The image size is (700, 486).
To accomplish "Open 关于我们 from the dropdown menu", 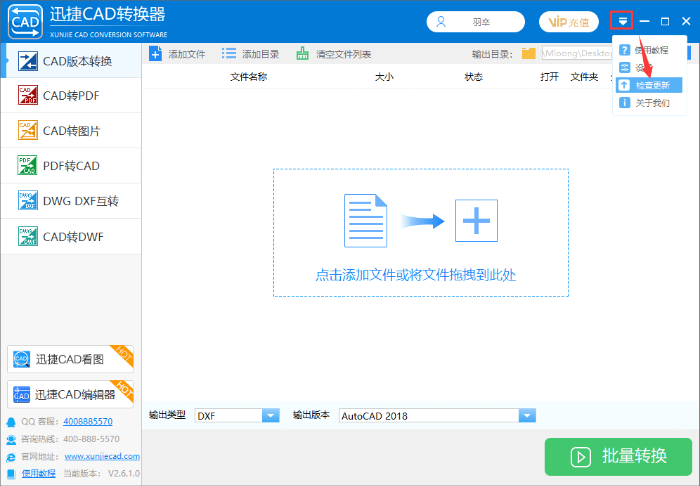I will tap(649, 103).
